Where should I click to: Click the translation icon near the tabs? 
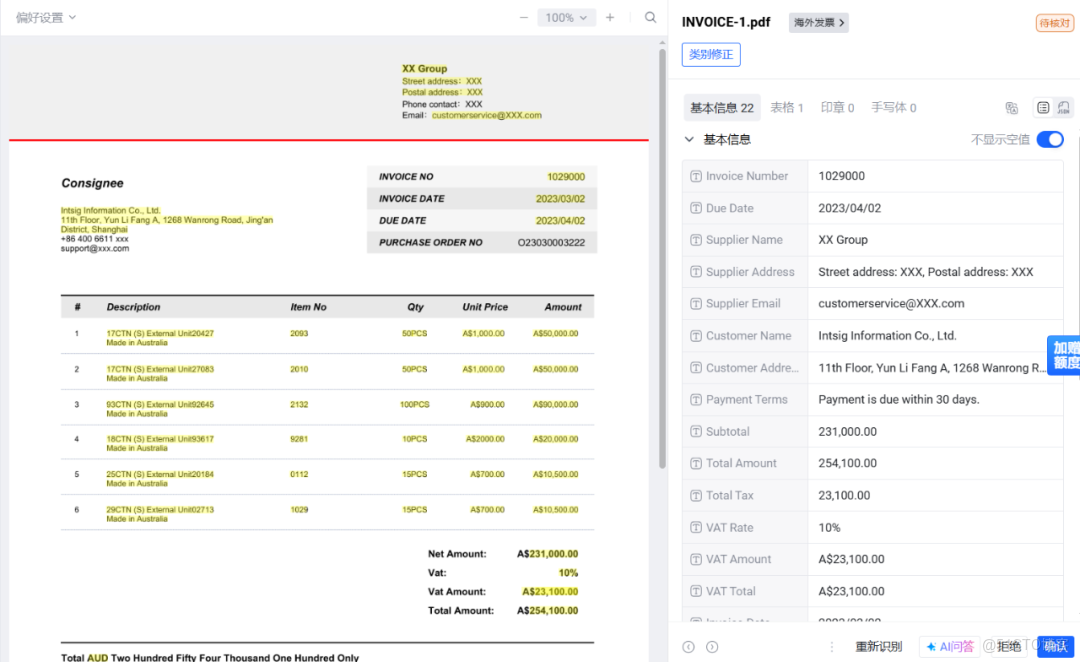coord(1011,107)
